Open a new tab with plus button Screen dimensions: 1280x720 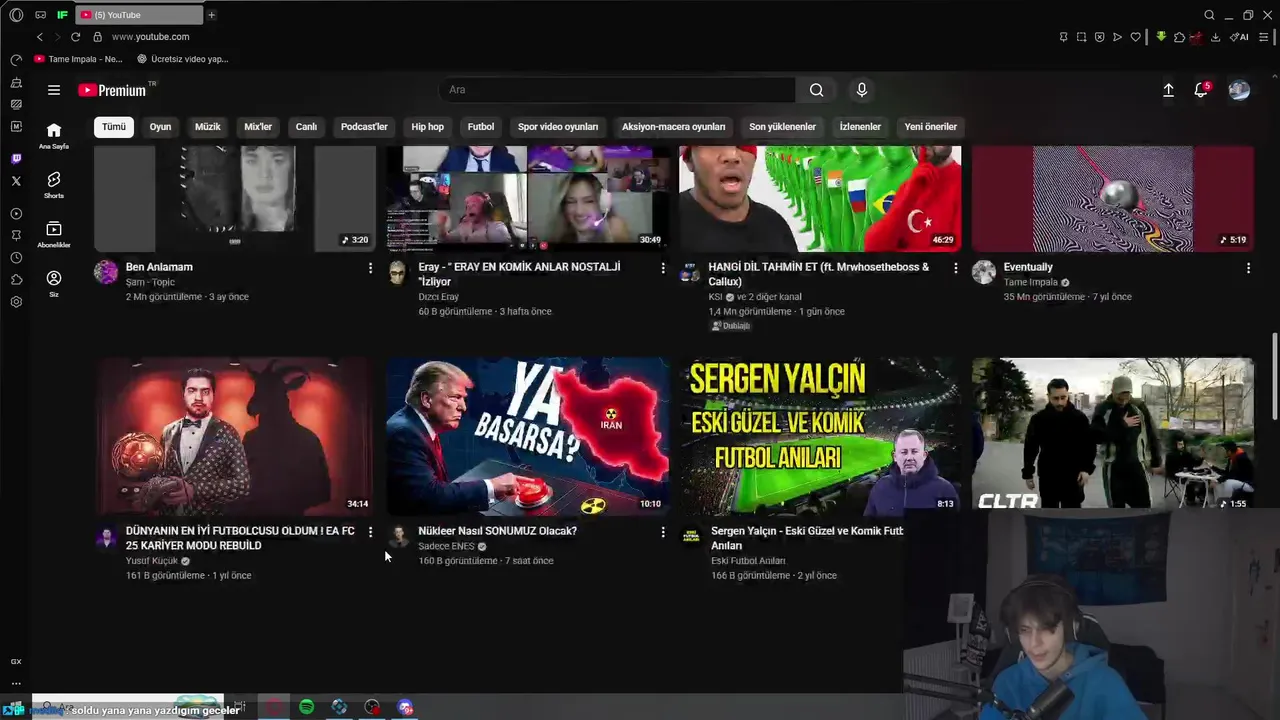(211, 15)
